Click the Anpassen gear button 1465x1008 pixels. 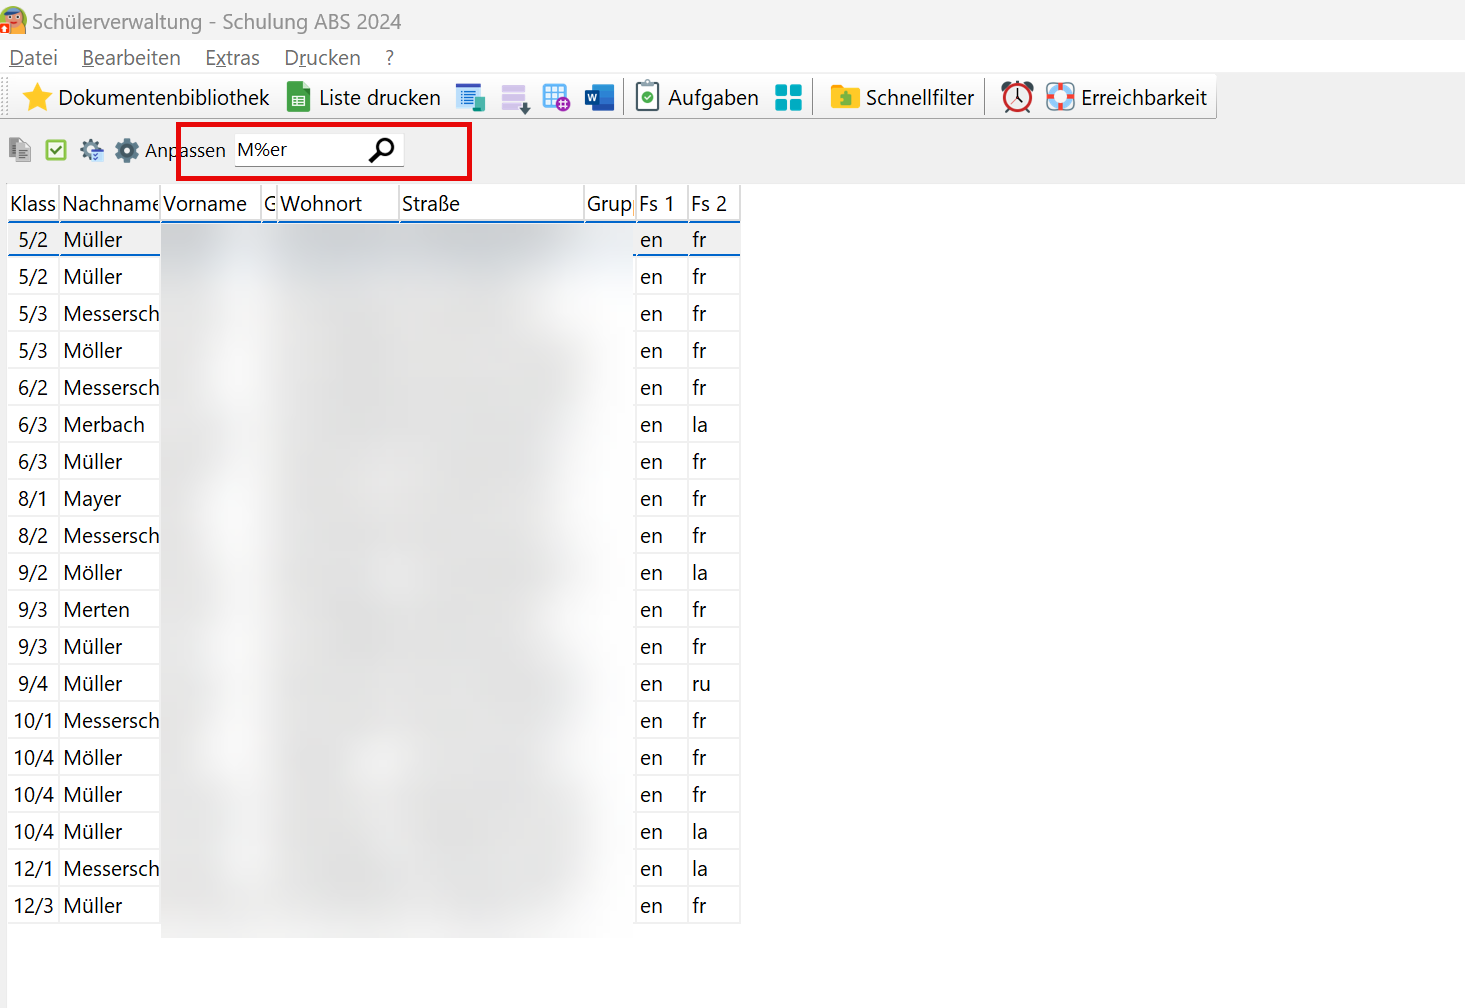[170, 150]
